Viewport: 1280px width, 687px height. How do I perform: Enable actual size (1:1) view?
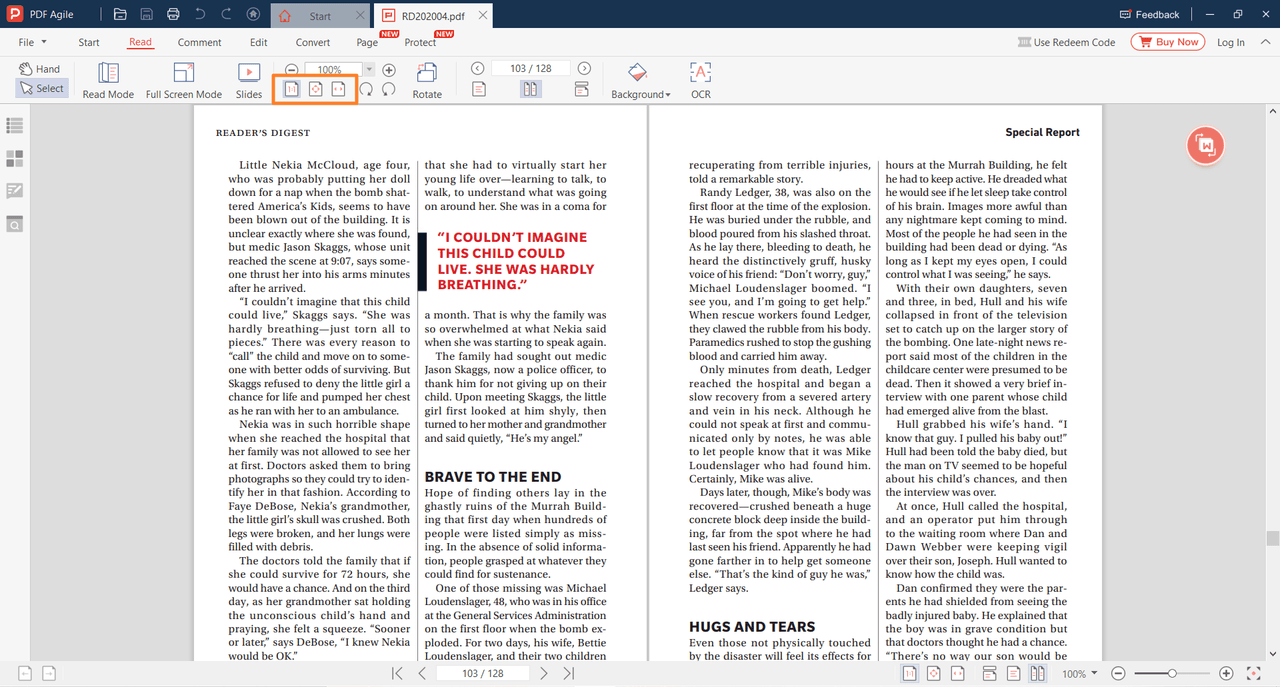pyautogui.click(x=291, y=89)
